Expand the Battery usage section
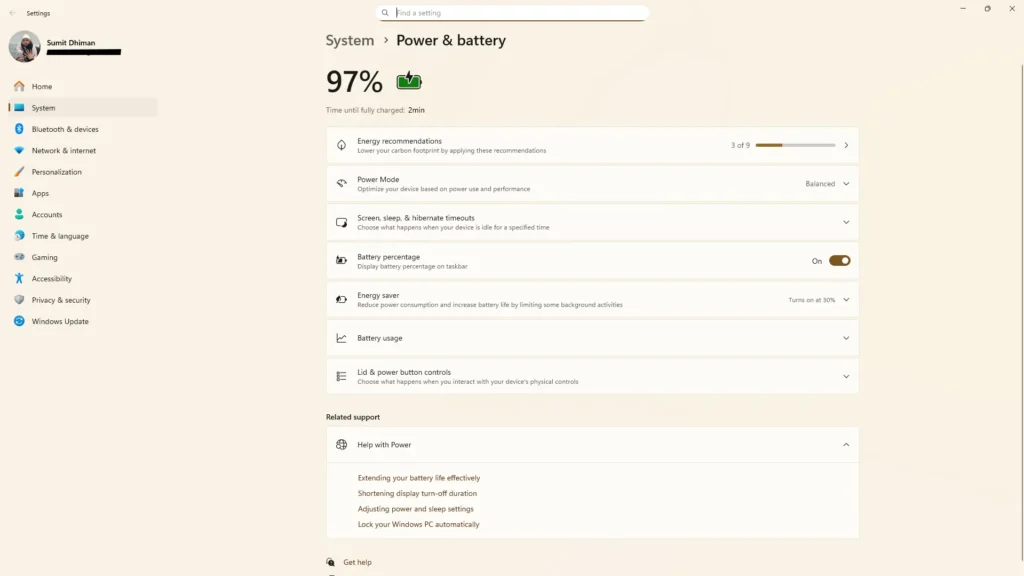This screenshot has height=576, width=1024. click(x=845, y=338)
